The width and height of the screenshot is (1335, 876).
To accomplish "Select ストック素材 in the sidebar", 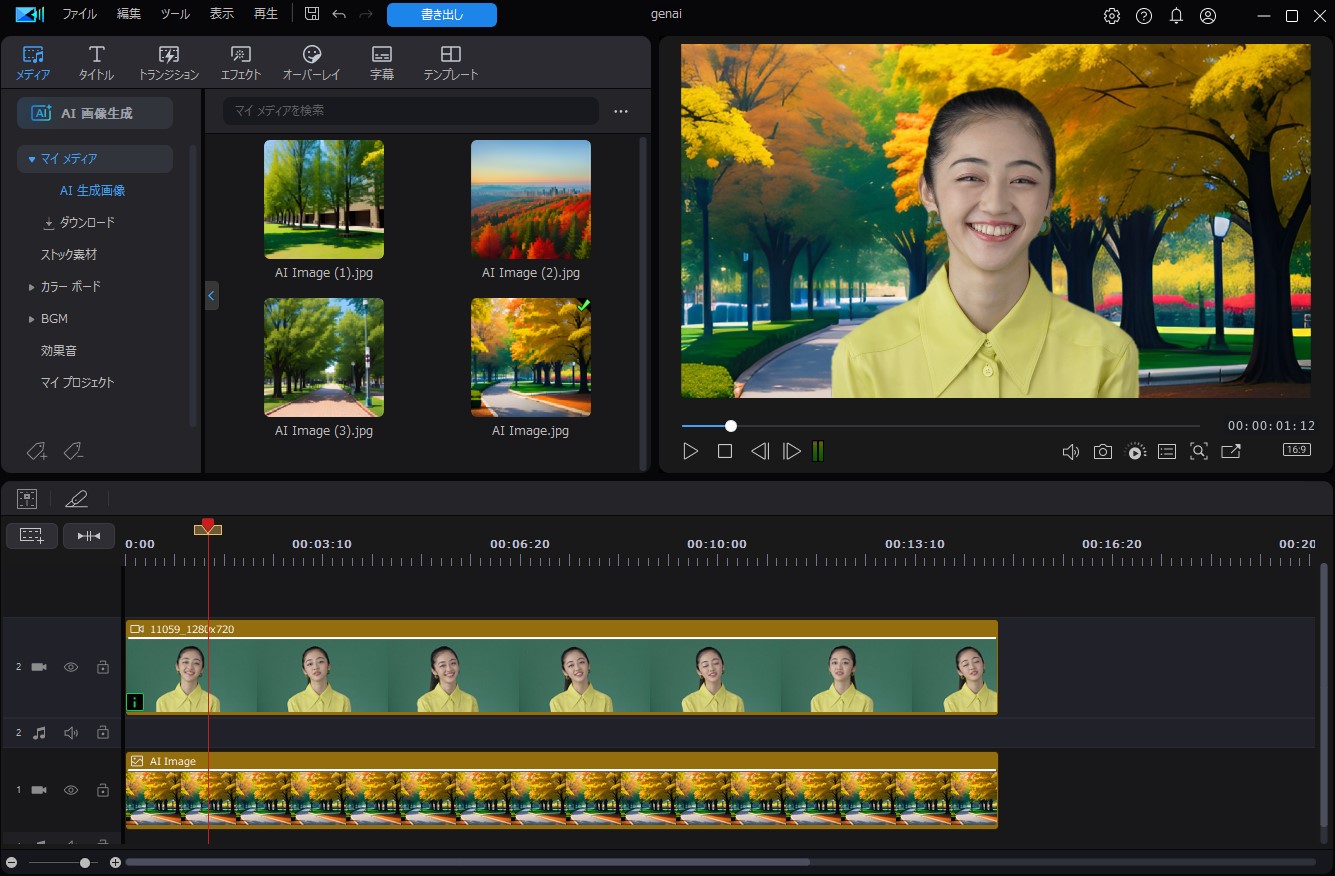I will pos(69,255).
